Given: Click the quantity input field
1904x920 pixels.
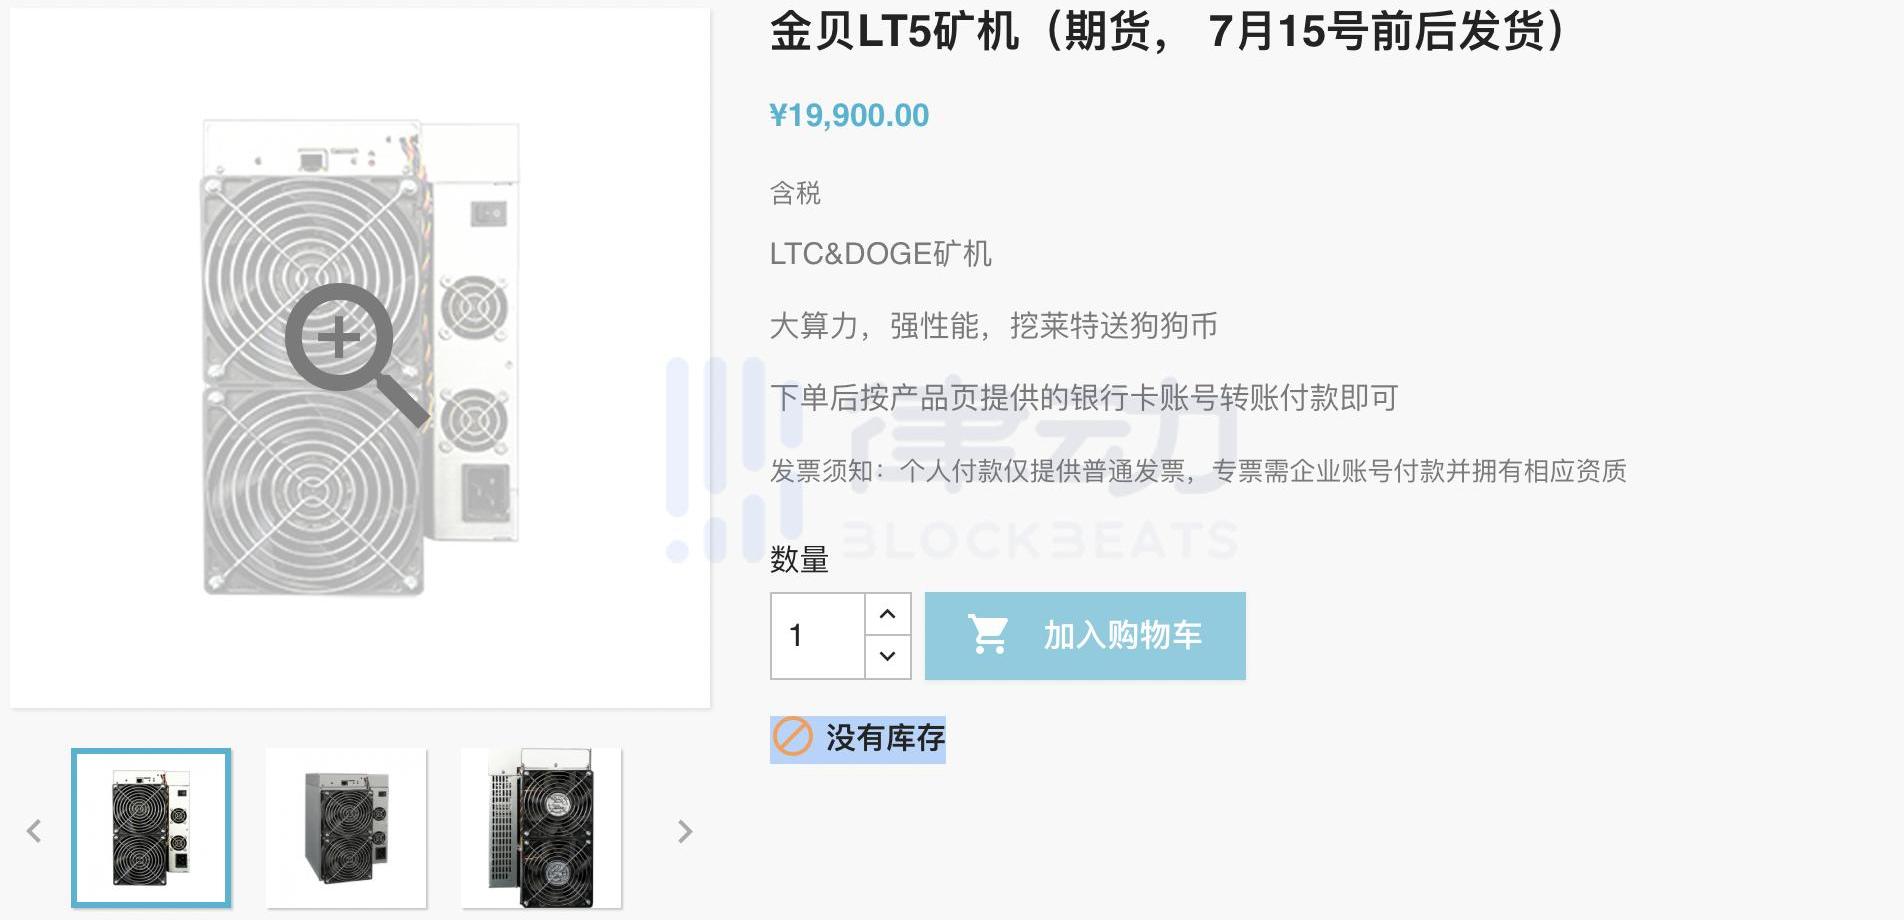Looking at the screenshot, I should pos(818,636).
